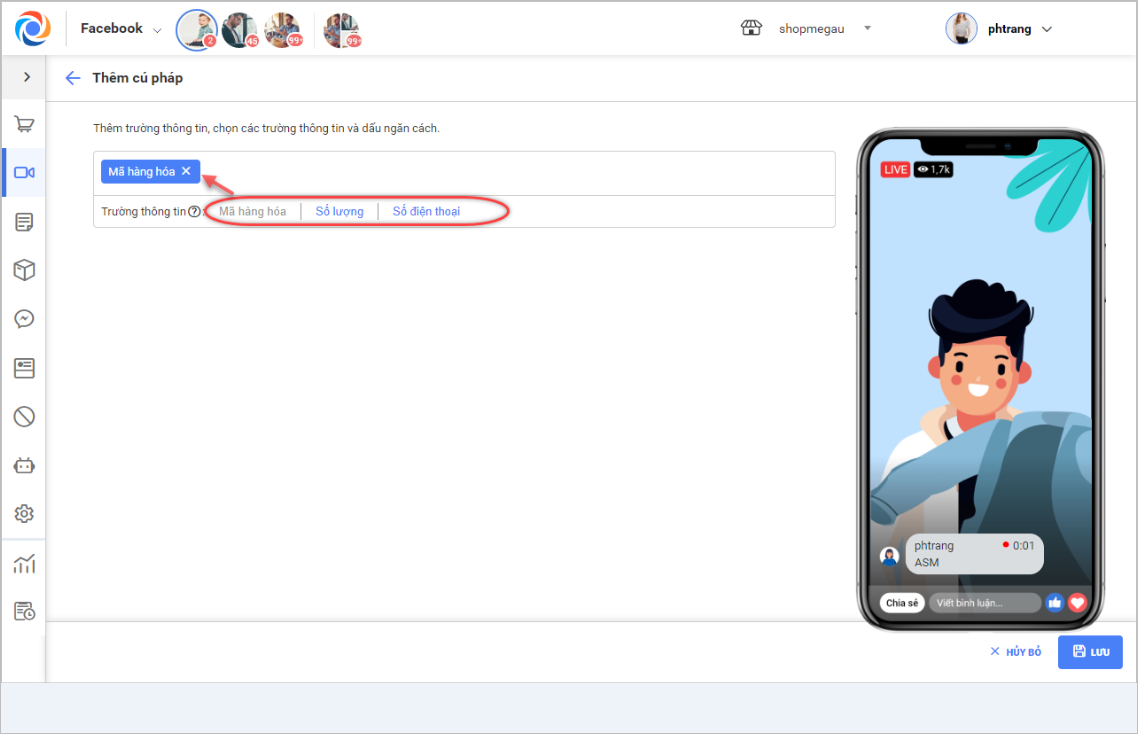This screenshot has width=1138, height=734.
Task: Open the product box sidebar icon
Action: tap(24, 270)
